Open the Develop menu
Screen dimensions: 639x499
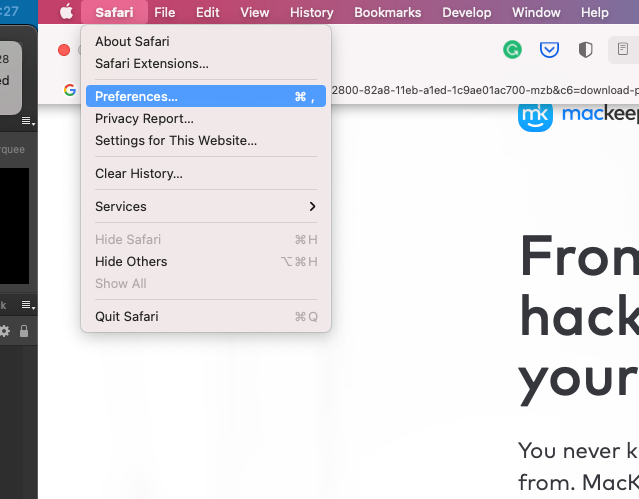[467, 12]
